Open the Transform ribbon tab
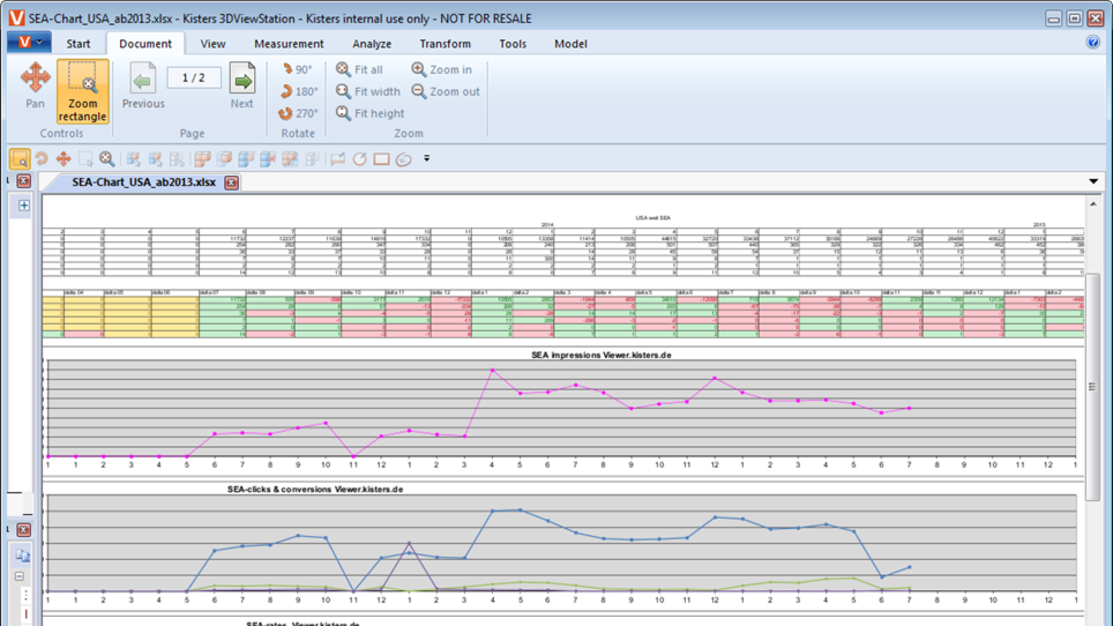The image size is (1113, 626). (x=445, y=43)
